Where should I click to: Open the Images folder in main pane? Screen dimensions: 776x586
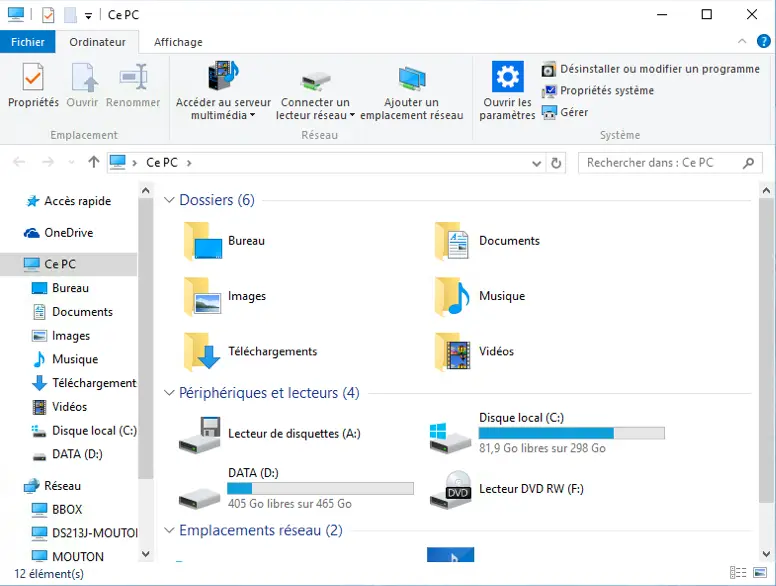pos(225,296)
